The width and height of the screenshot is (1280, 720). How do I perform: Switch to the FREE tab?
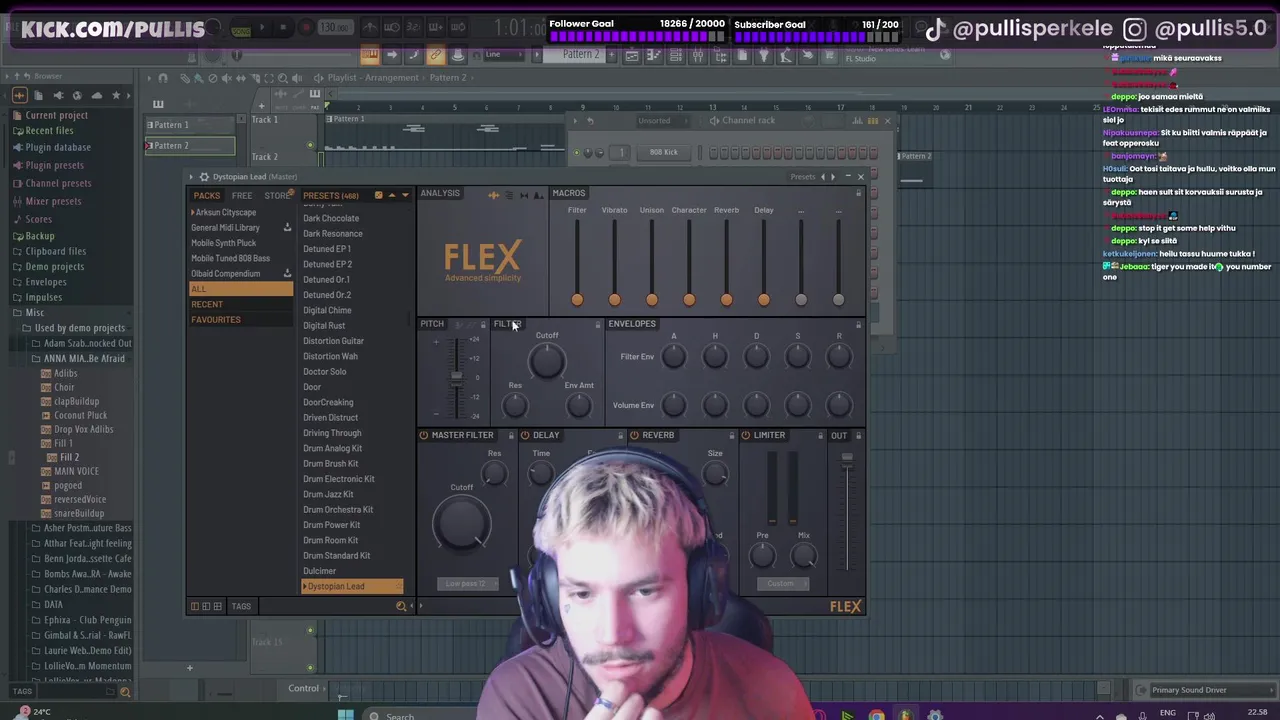[242, 196]
